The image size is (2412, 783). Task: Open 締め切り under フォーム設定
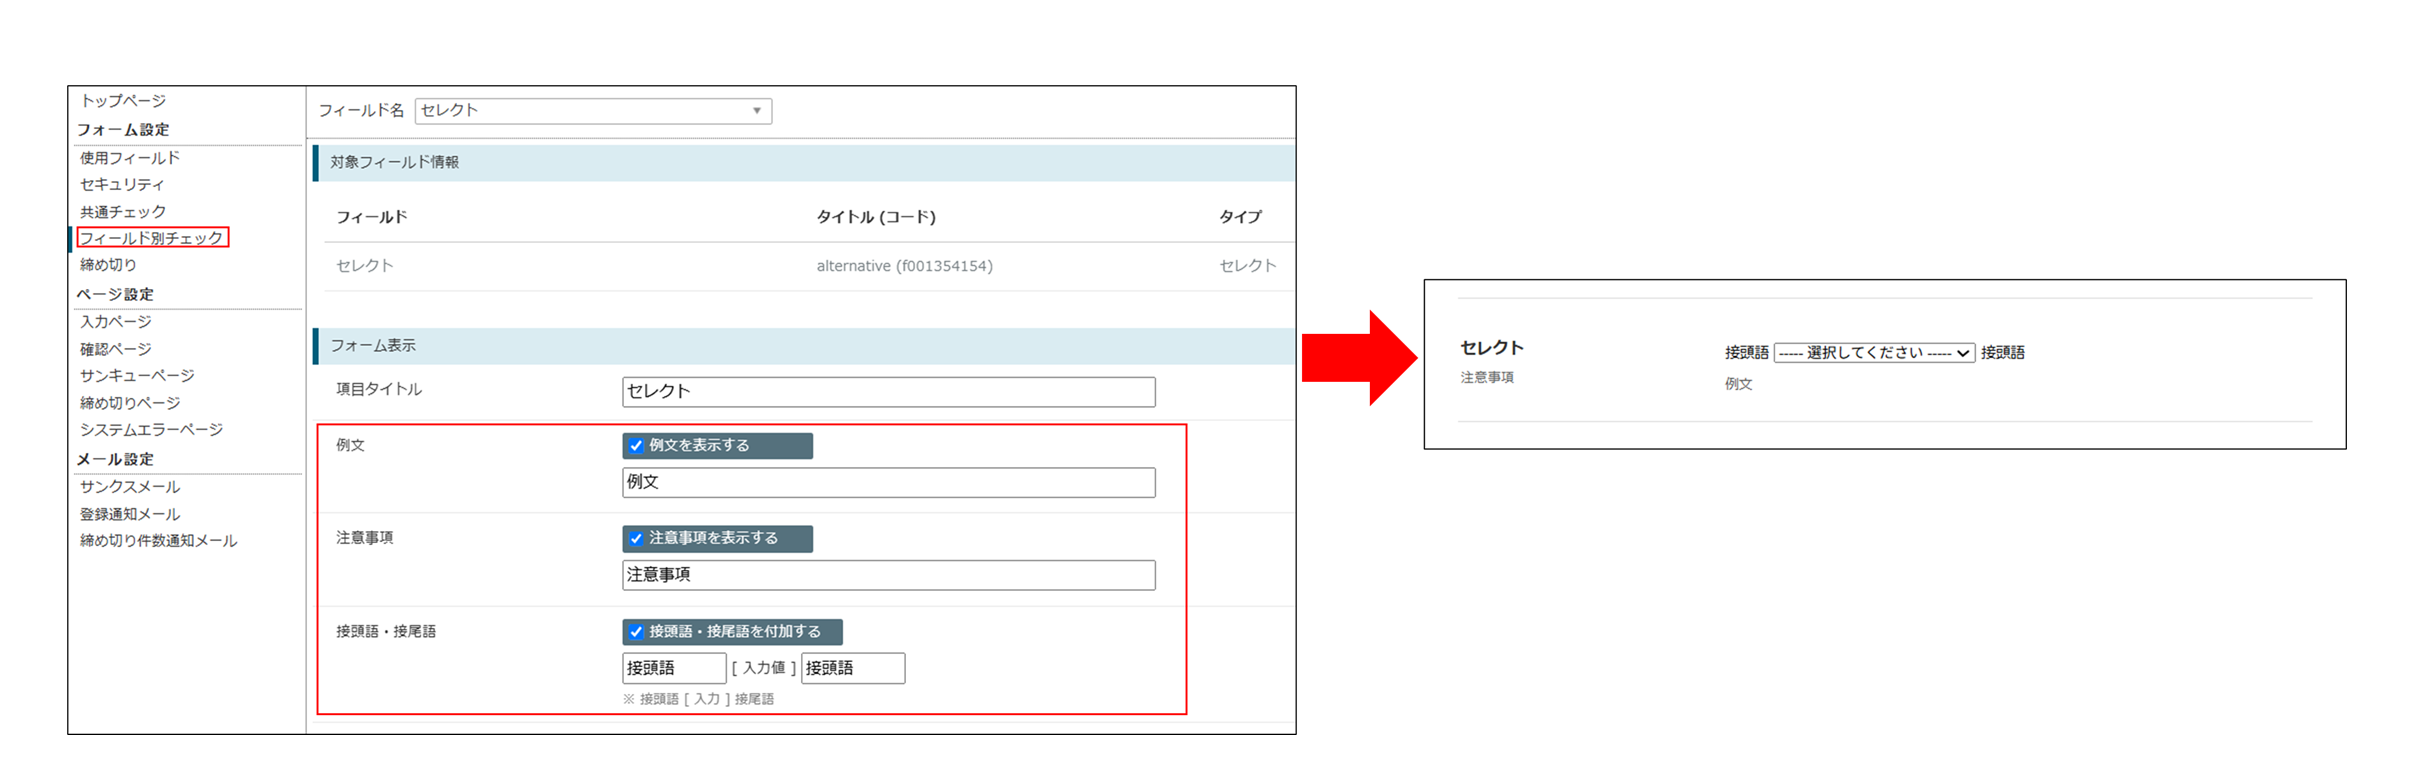(109, 265)
